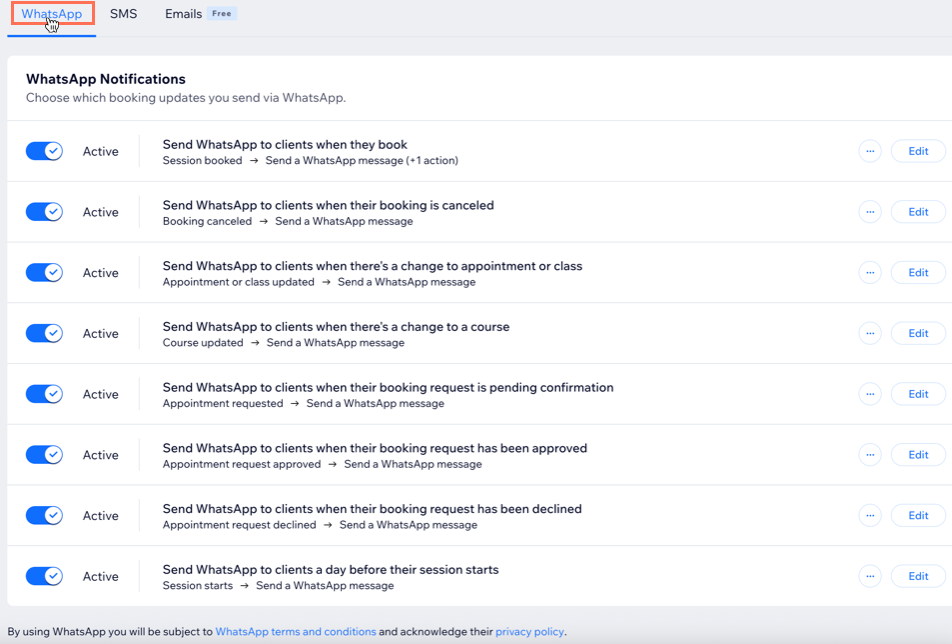Turn off course change notification toggle
The height and width of the screenshot is (644, 952).
tap(44, 333)
